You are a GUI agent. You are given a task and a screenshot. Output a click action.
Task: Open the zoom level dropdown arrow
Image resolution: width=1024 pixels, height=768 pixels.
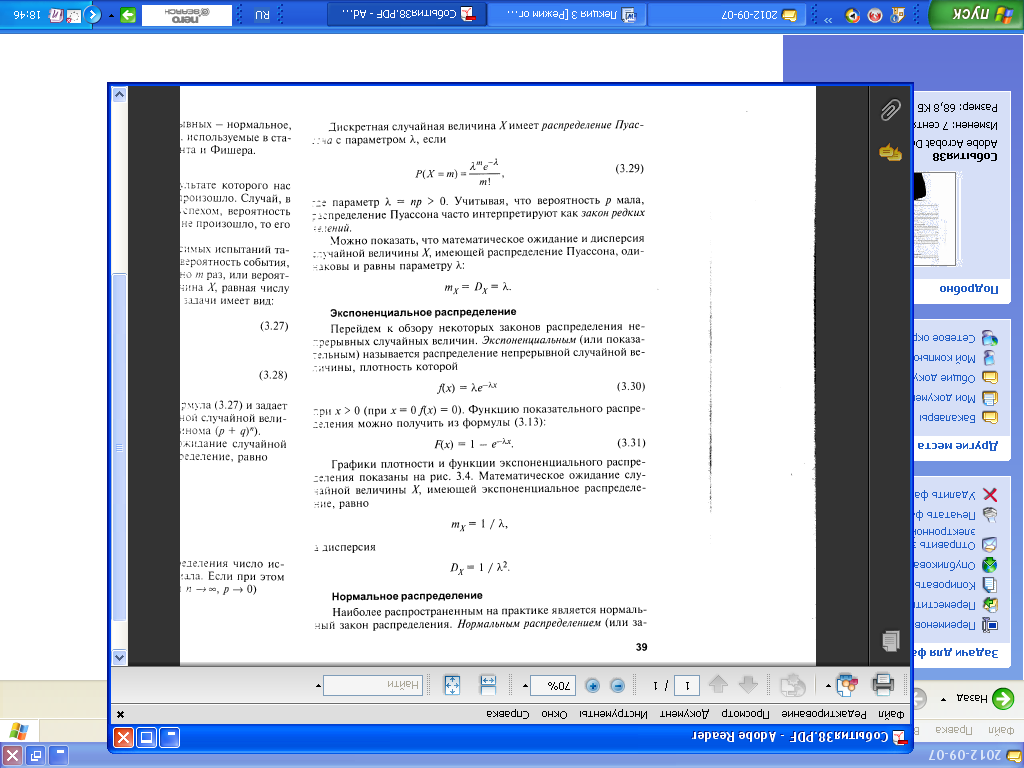tap(525, 686)
